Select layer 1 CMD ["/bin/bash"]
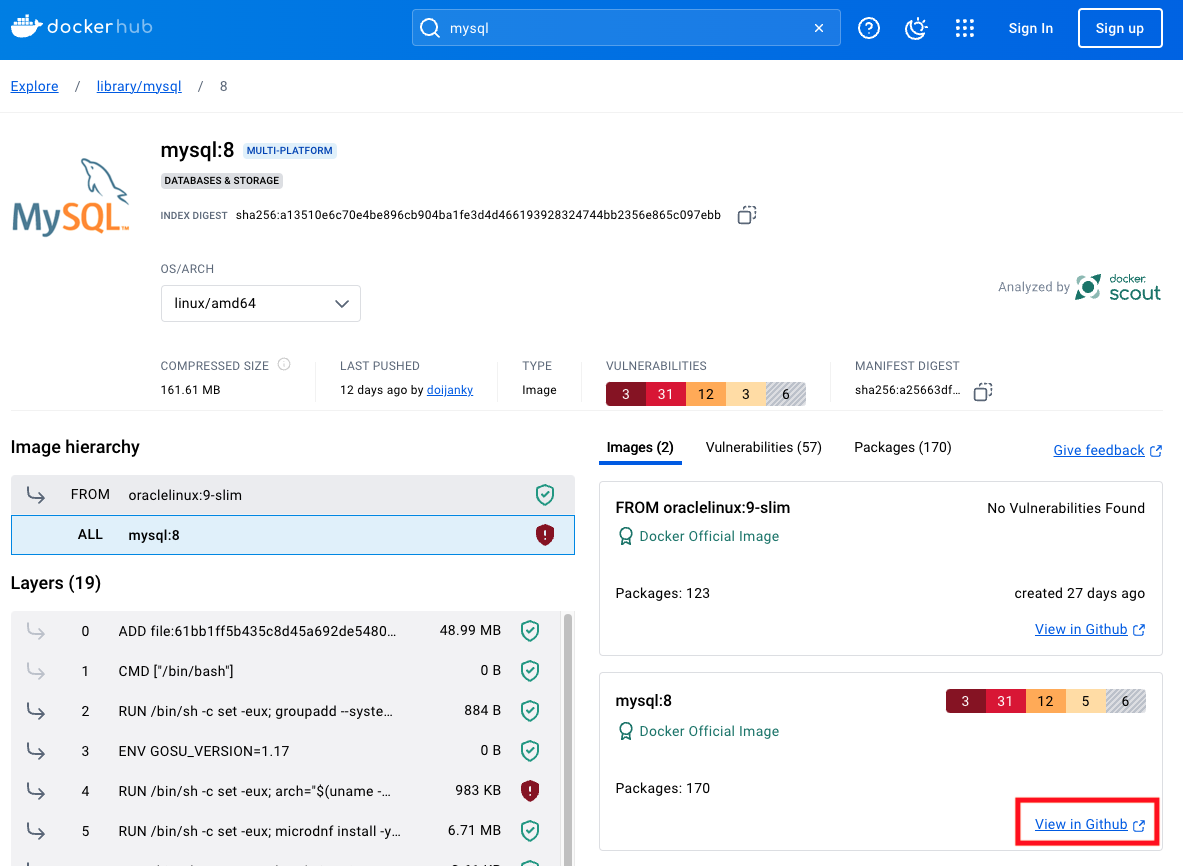Screen dimensions: 1183x866 point(286,671)
